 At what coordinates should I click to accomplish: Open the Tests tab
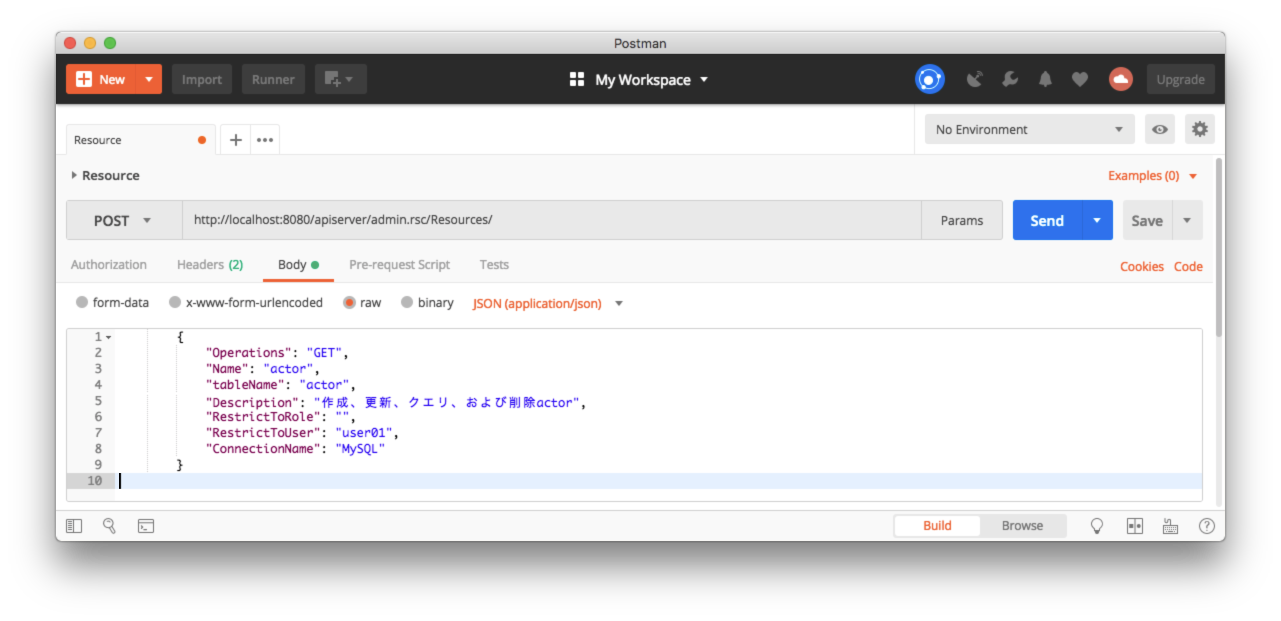[494, 265]
